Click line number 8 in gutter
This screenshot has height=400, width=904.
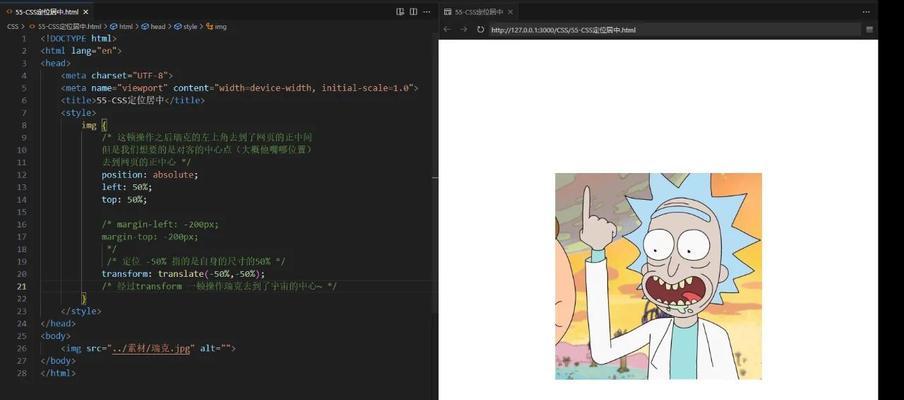pyautogui.click(x=24, y=125)
